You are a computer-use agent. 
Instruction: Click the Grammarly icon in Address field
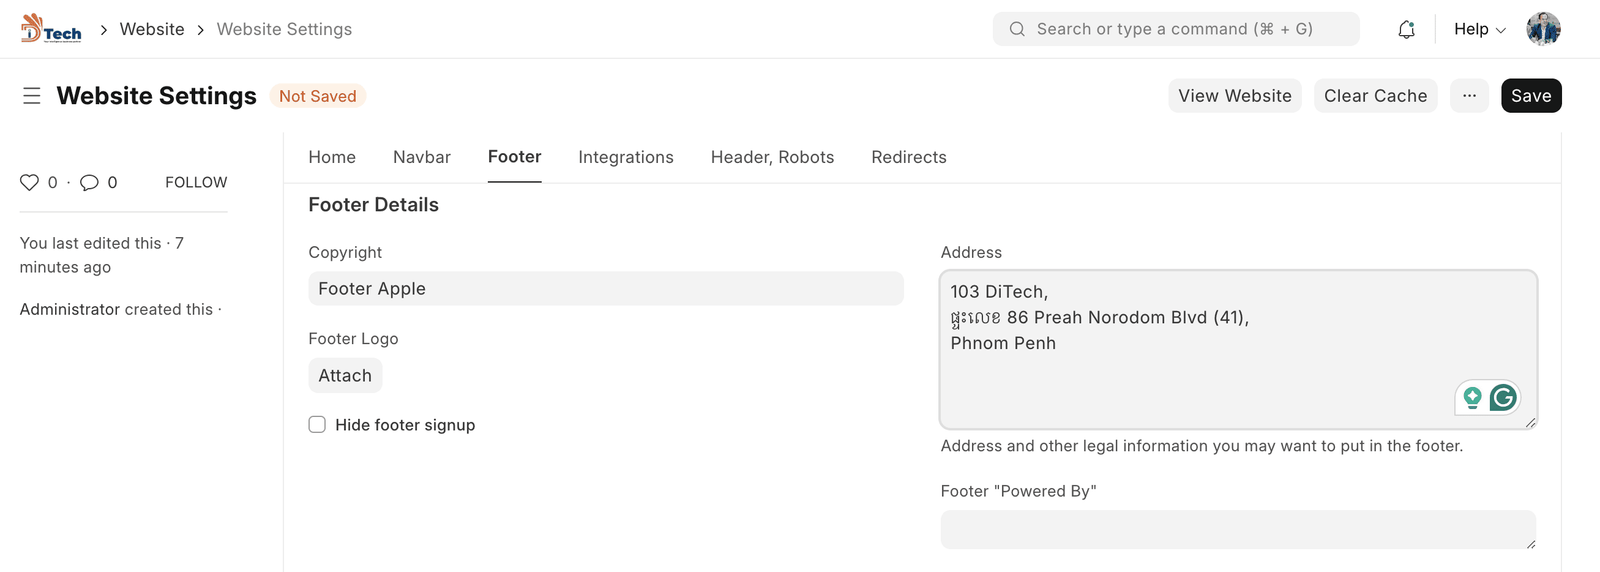pyautogui.click(x=1503, y=398)
